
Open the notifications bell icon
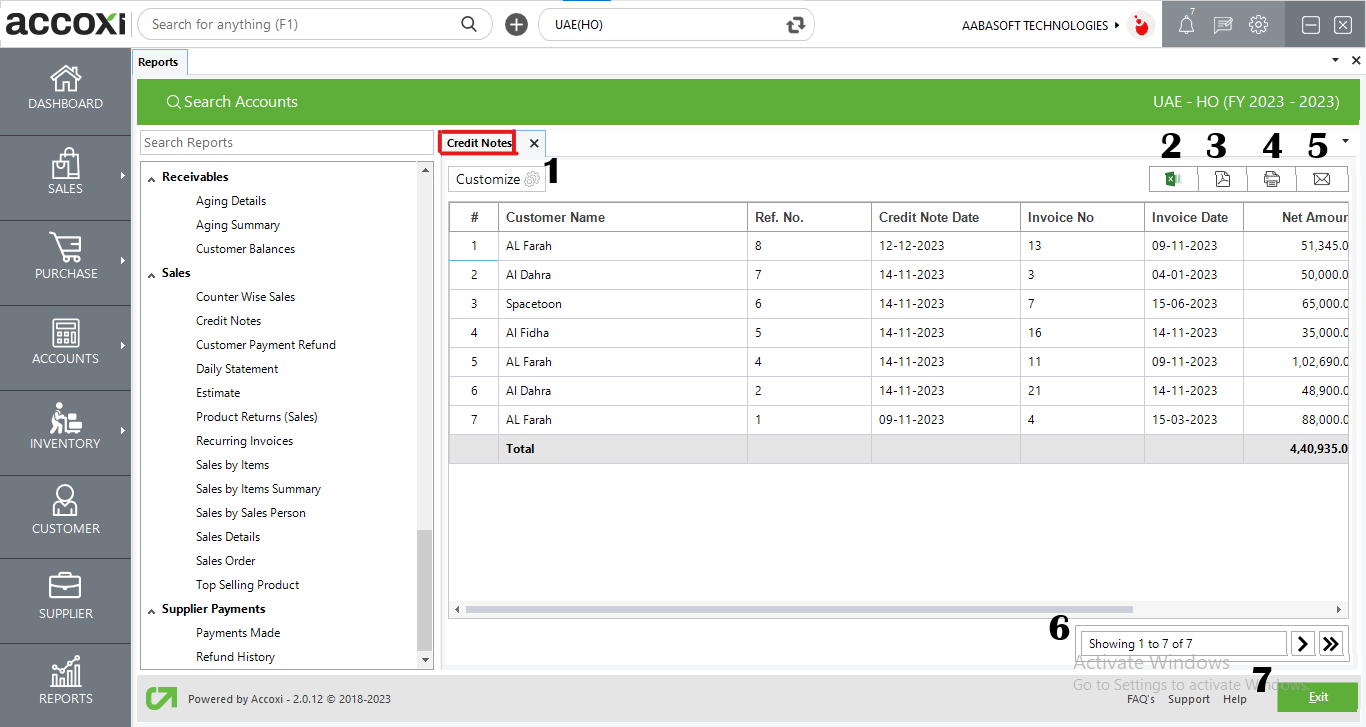(x=1186, y=26)
